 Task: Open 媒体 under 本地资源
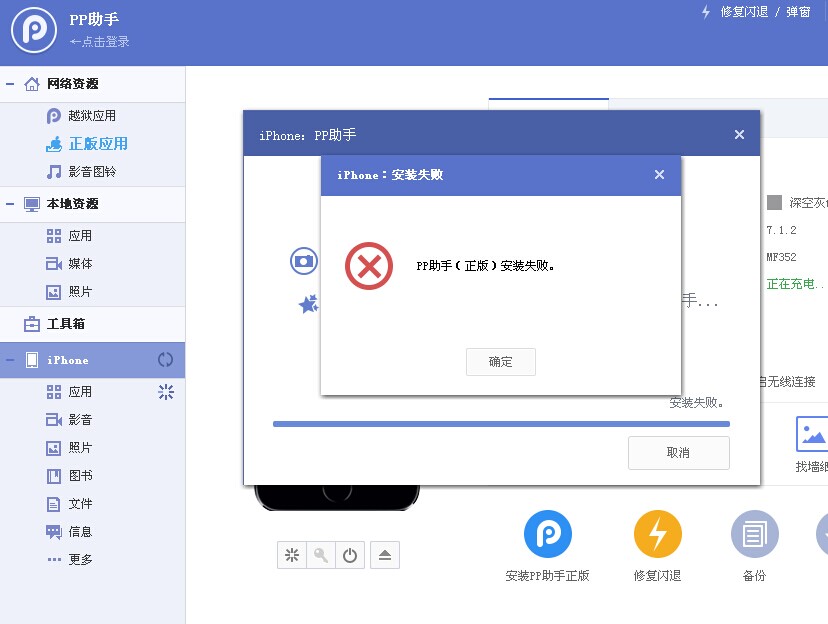tap(80, 263)
